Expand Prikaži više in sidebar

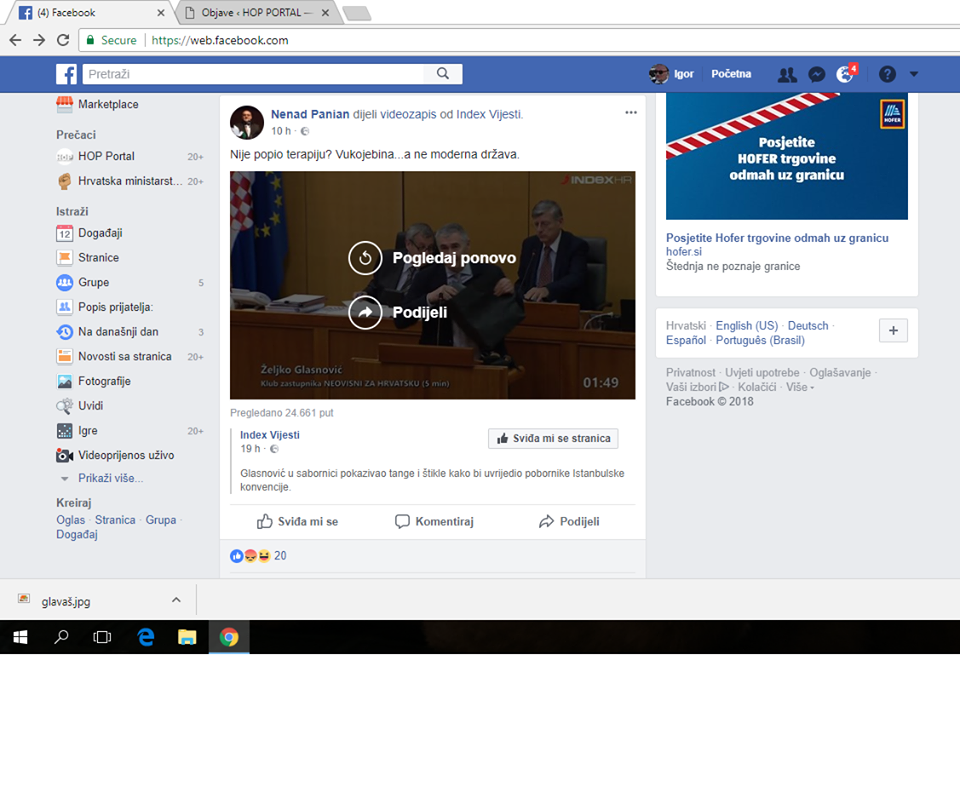(x=110, y=478)
